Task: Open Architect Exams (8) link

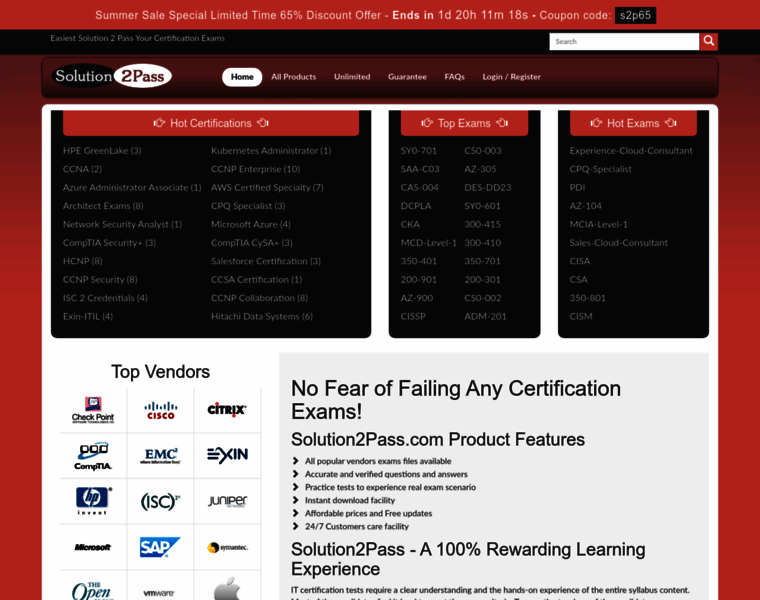Action: click(x=103, y=206)
